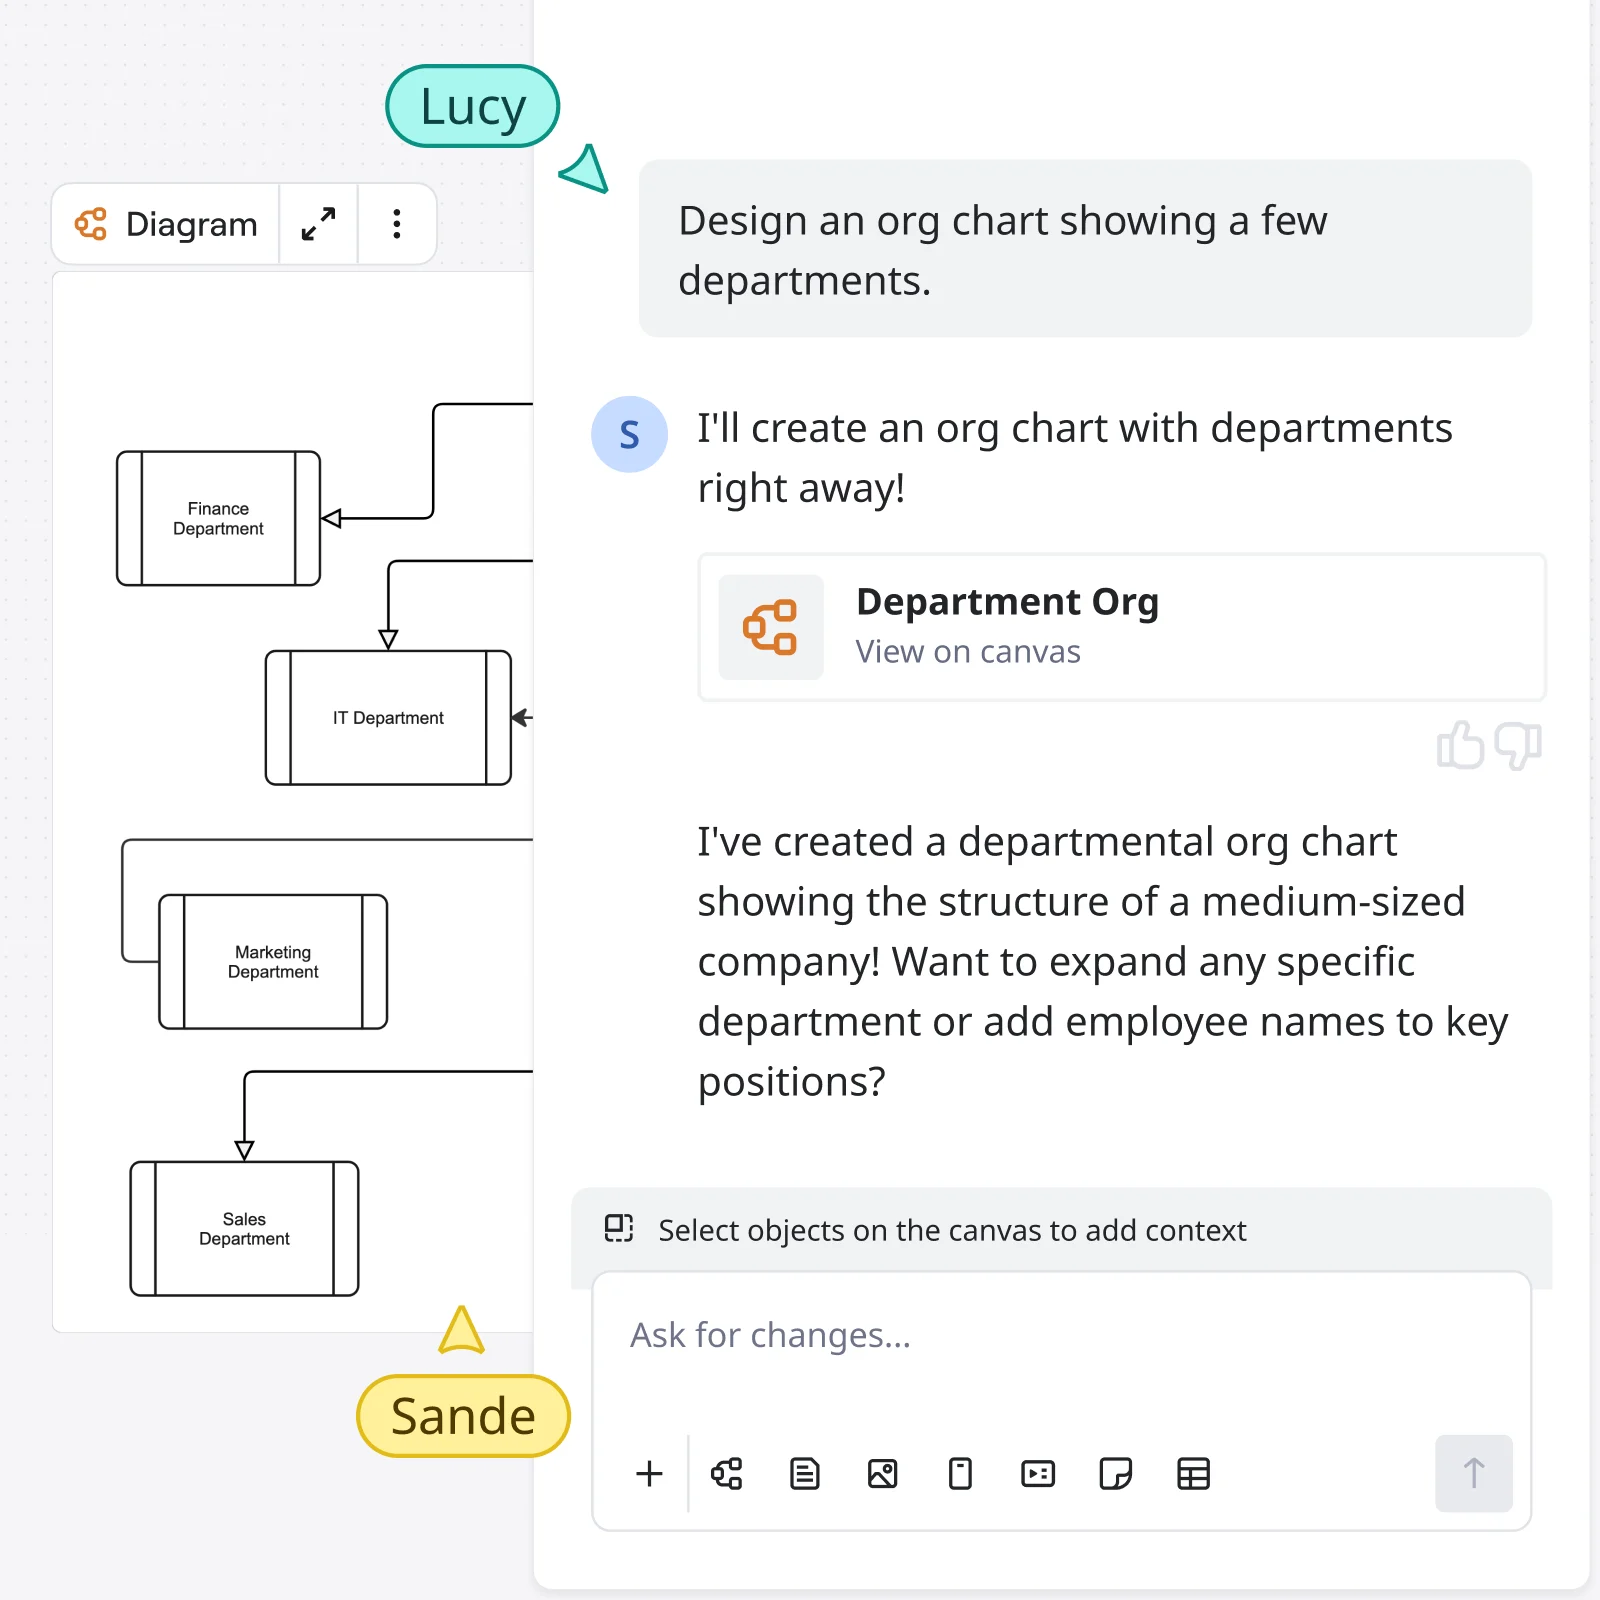The image size is (1600, 1600).
Task: Select the Finance Department shape
Action: pyautogui.click(x=218, y=518)
